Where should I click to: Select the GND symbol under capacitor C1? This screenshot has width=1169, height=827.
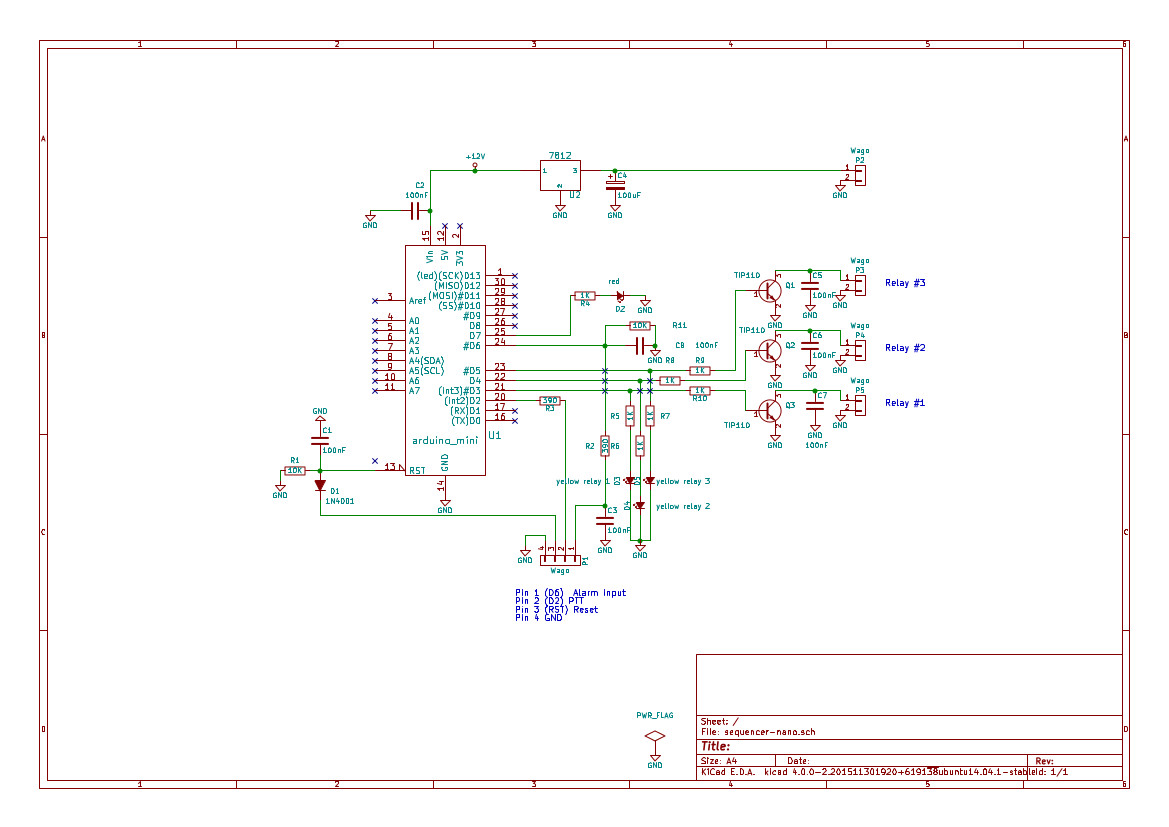[x=280, y=487]
